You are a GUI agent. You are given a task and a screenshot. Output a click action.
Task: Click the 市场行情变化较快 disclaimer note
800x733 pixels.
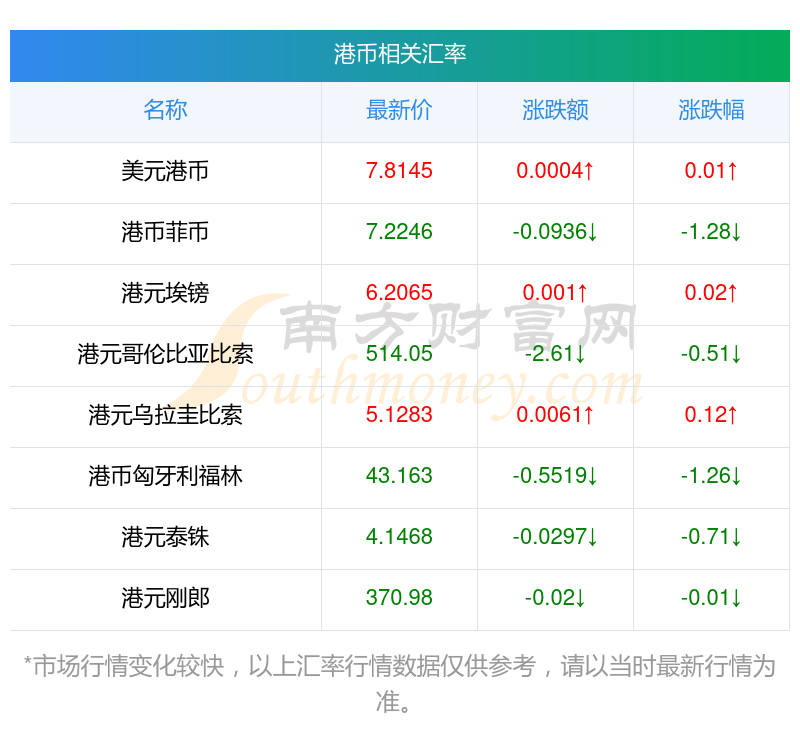pos(399,684)
